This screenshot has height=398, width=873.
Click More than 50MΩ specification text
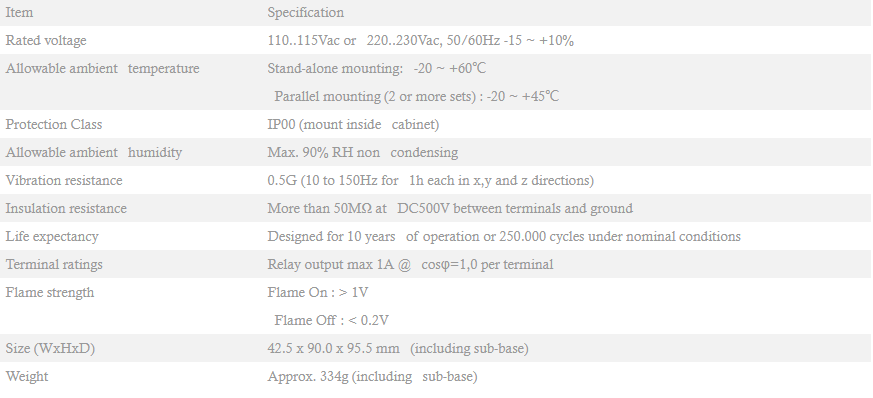tap(450, 208)
